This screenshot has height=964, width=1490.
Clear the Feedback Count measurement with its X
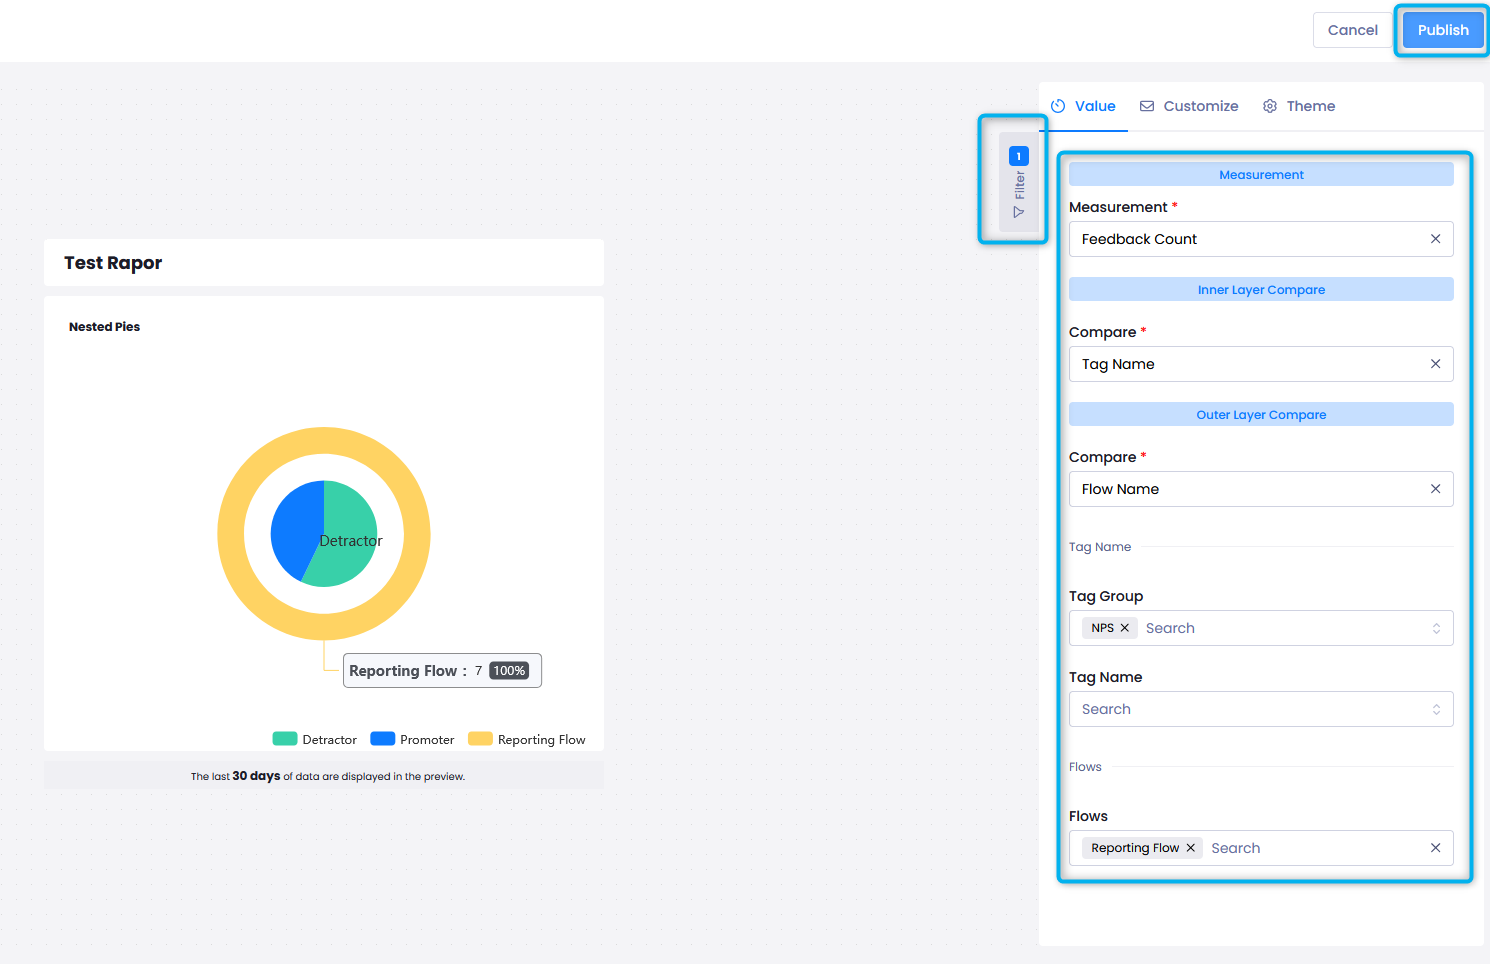[x=1435, y=239]
